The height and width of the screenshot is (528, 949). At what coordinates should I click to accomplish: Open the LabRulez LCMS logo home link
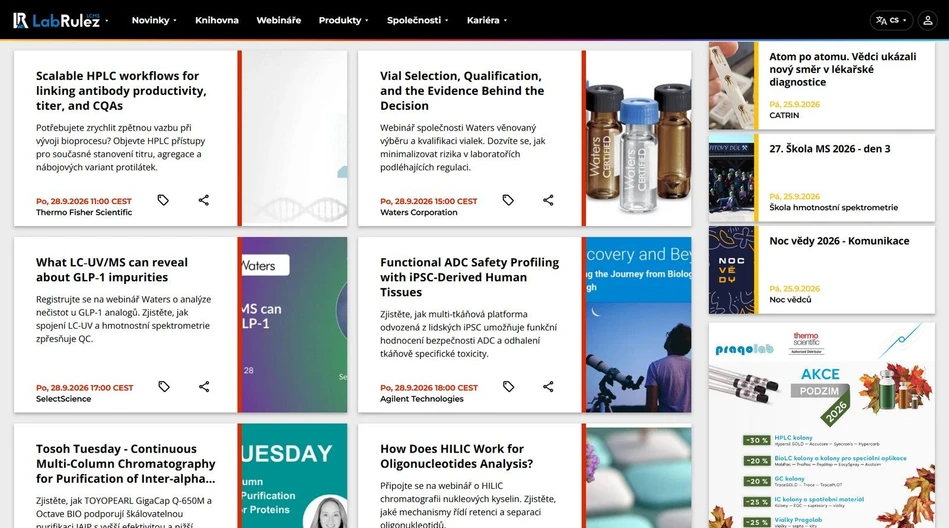click(x=56, y=20)
